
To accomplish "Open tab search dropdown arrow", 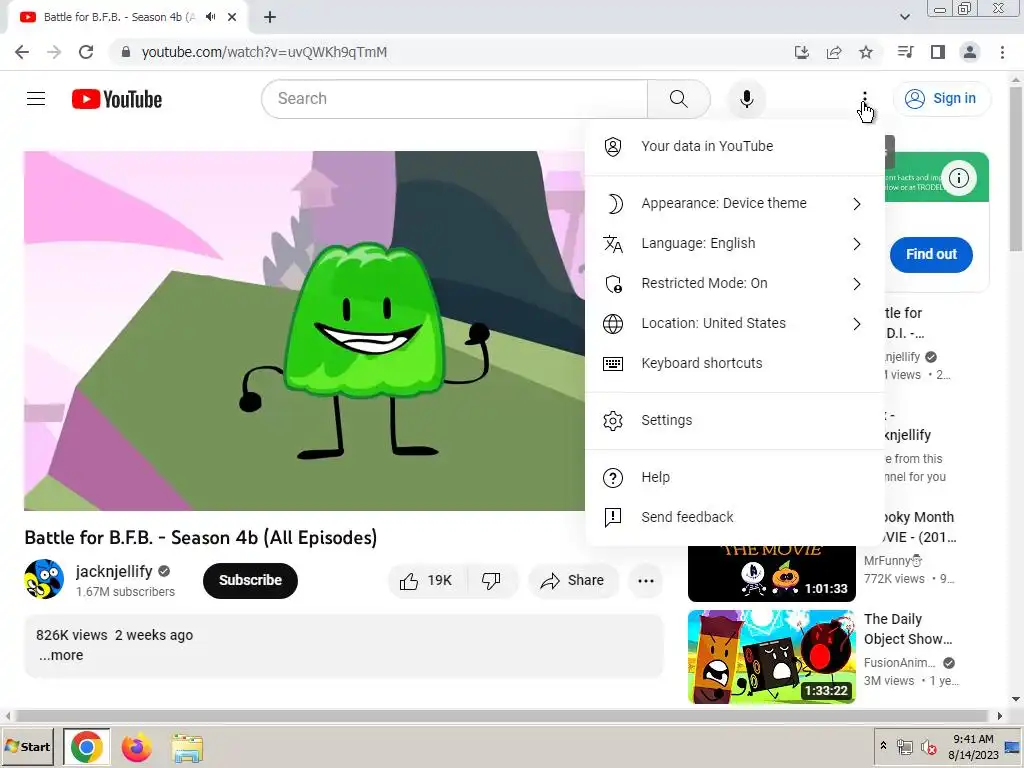I will coord(904,17).
